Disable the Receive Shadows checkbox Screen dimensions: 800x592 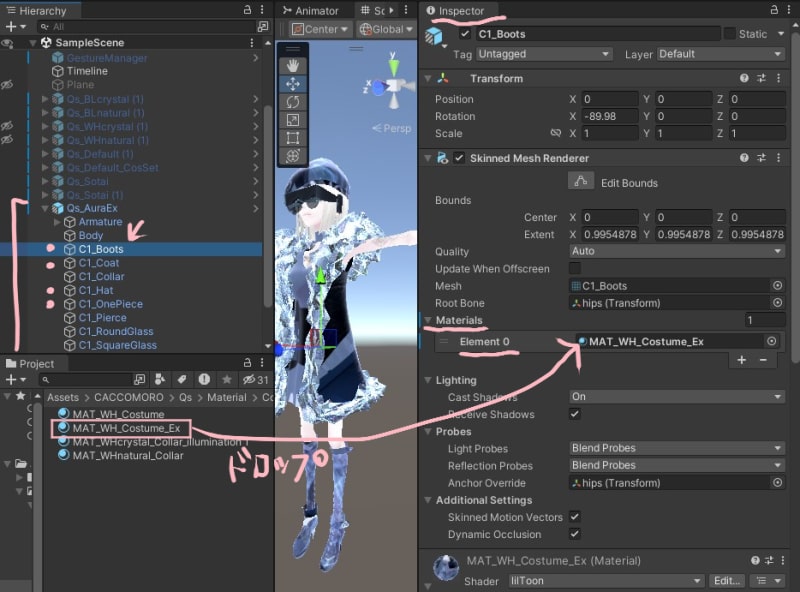pyautogui.click(x=575, y=414)
